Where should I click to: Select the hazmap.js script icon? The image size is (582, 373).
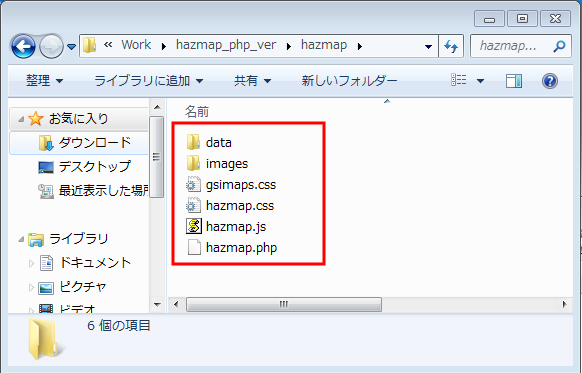click(193, 226)
